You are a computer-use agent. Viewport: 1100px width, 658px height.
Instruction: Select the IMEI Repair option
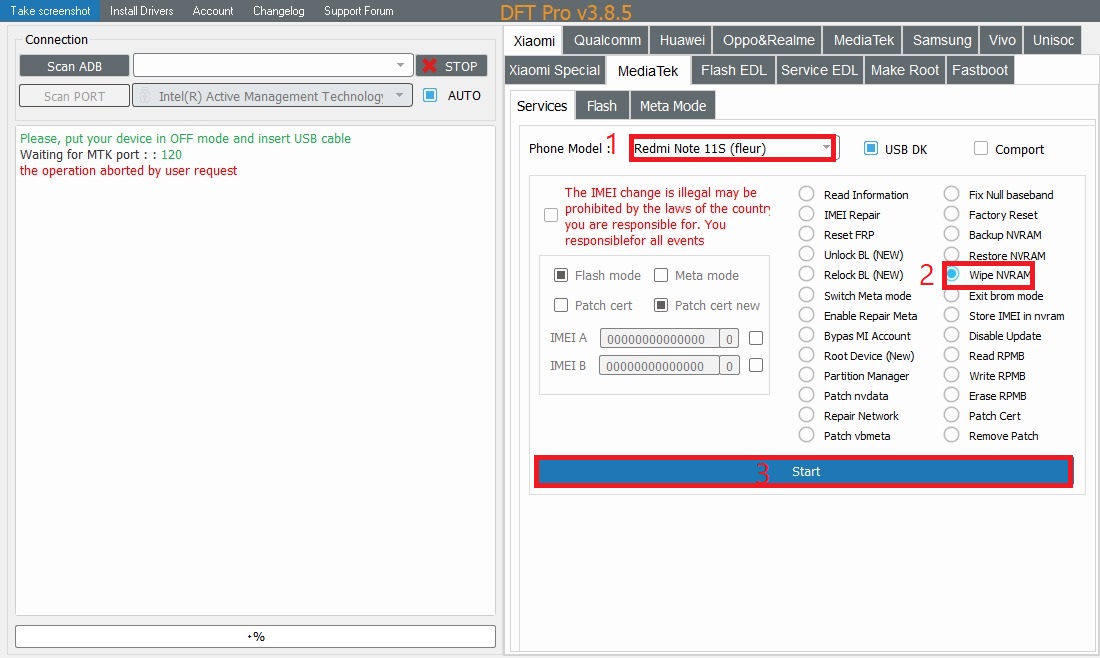click(x=807, y=213)
